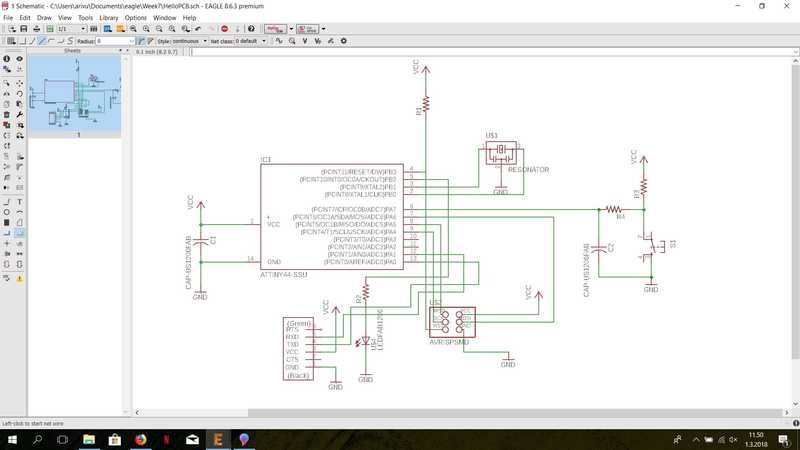
Task: Open File Explorer from the taskbar
Action: coord(89,439)
